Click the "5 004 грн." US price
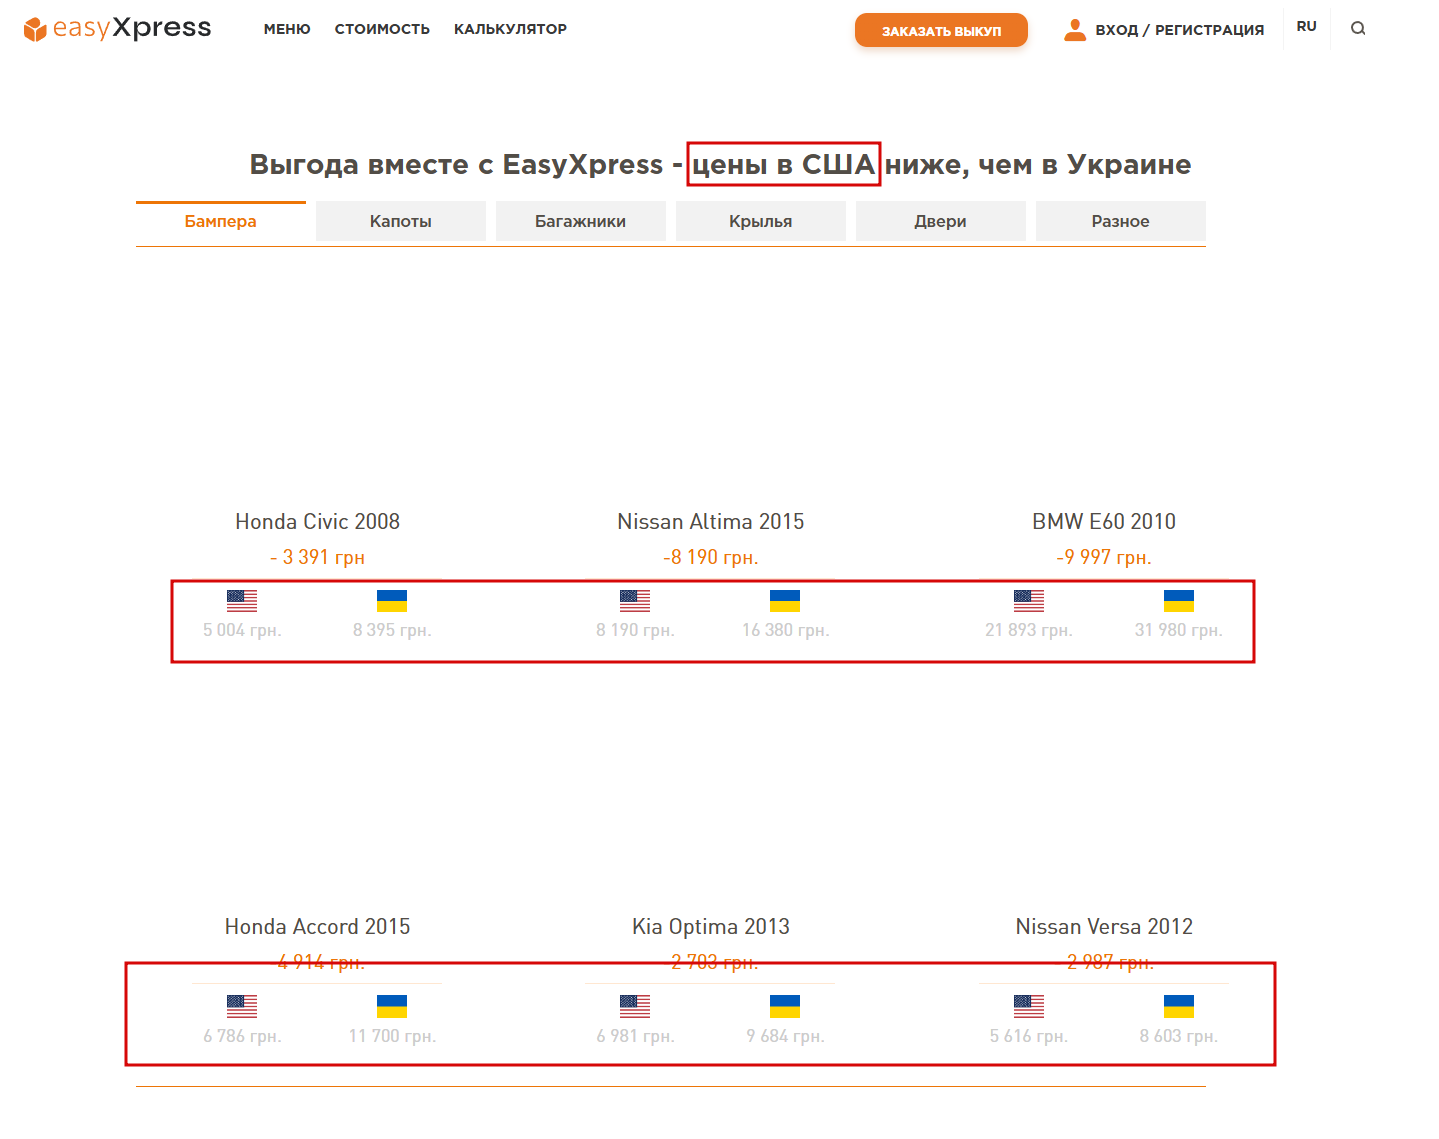 tap(242, 630)
